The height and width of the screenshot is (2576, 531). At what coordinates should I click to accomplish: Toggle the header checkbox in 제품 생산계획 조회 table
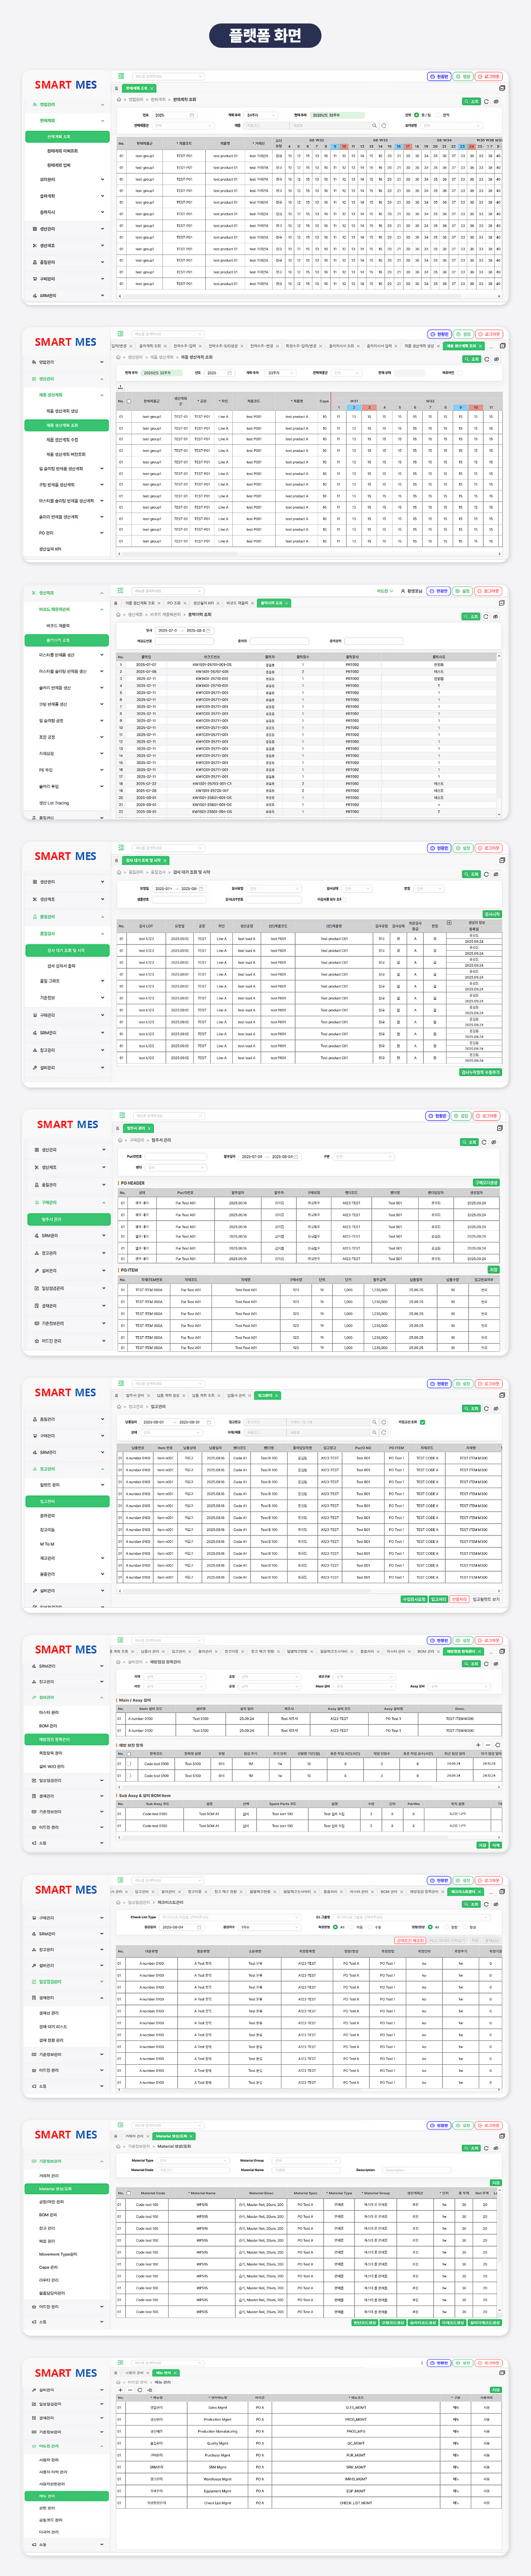pos(129,400)
